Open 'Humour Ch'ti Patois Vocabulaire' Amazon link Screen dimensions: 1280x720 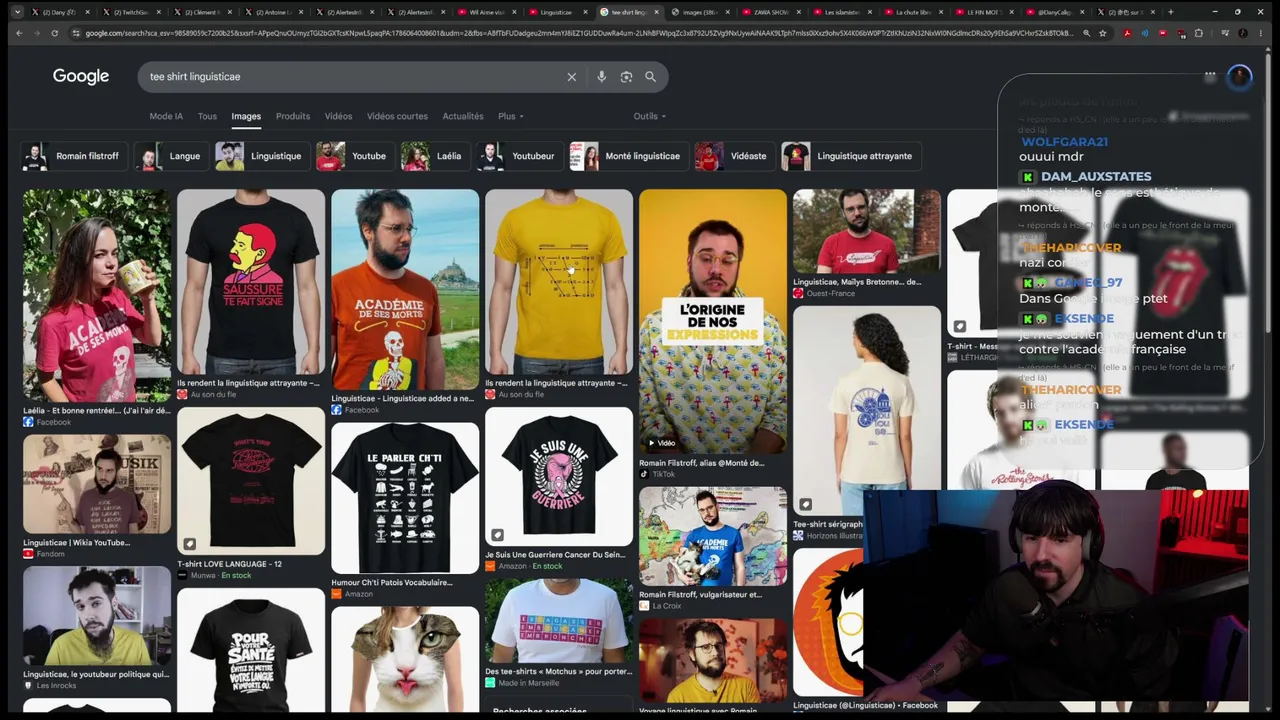pos(392,582)
